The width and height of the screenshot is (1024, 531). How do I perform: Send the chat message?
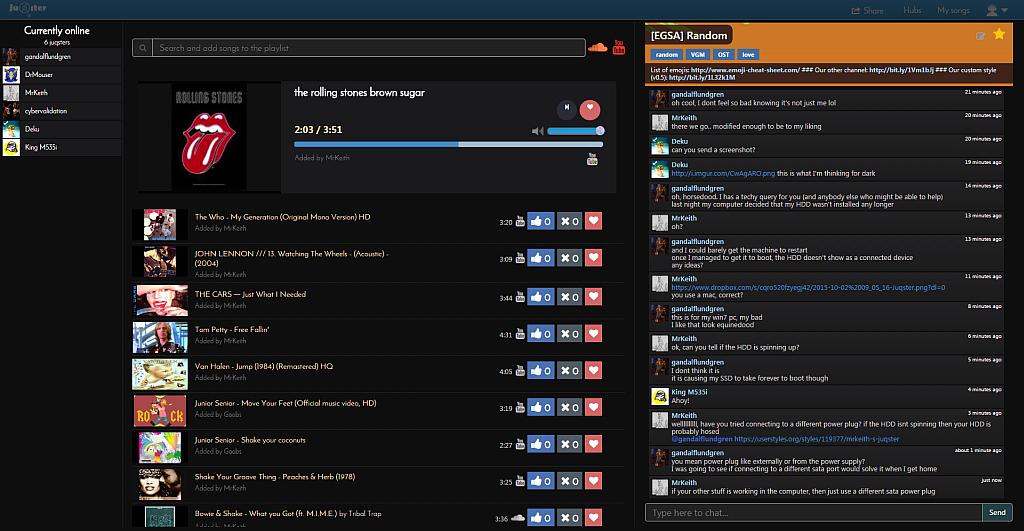997,513
